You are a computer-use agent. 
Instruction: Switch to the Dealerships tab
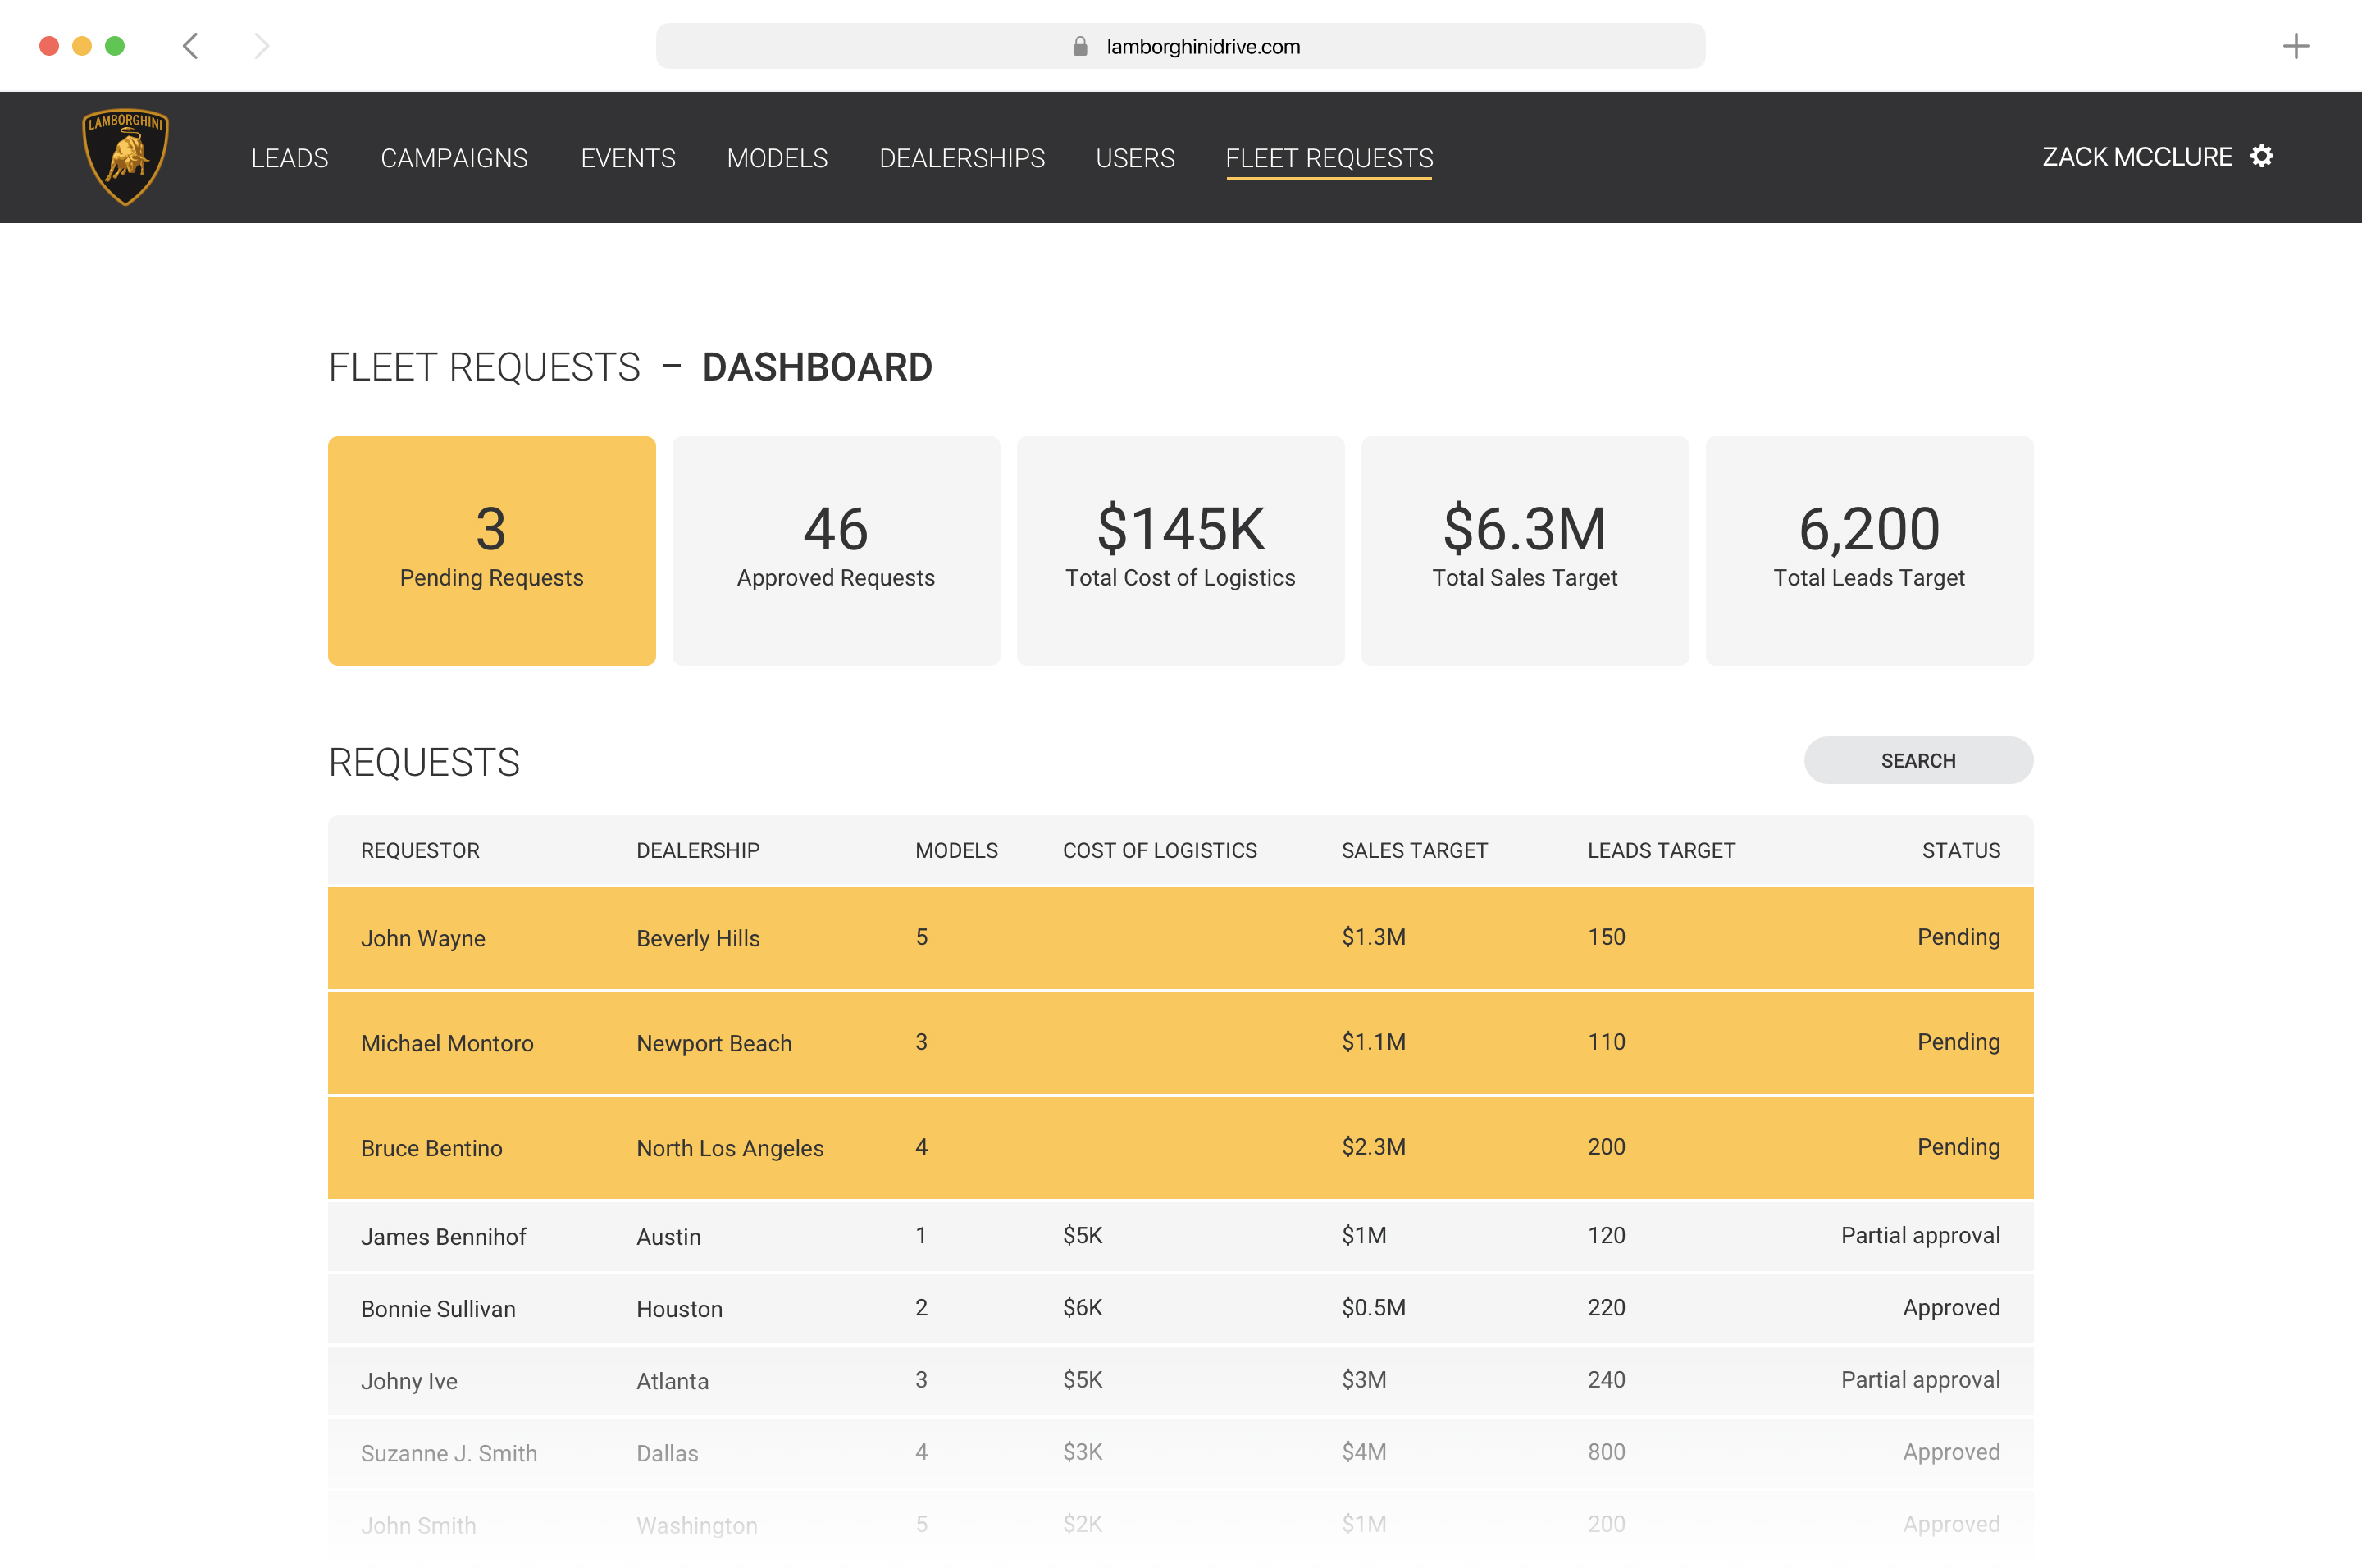coord(961,158)
